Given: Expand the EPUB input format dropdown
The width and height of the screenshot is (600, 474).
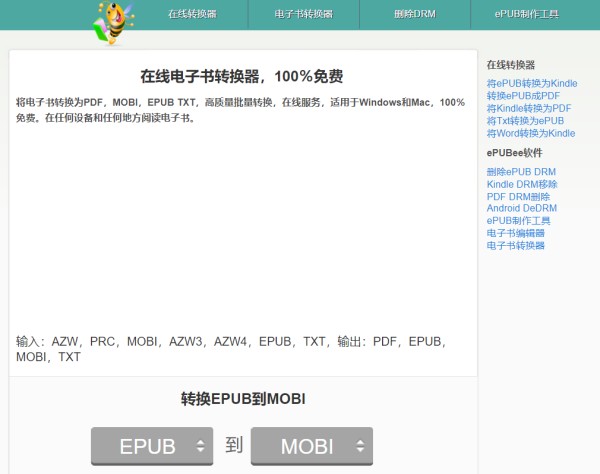Looking at the screenshot, I should coord(152,446).
